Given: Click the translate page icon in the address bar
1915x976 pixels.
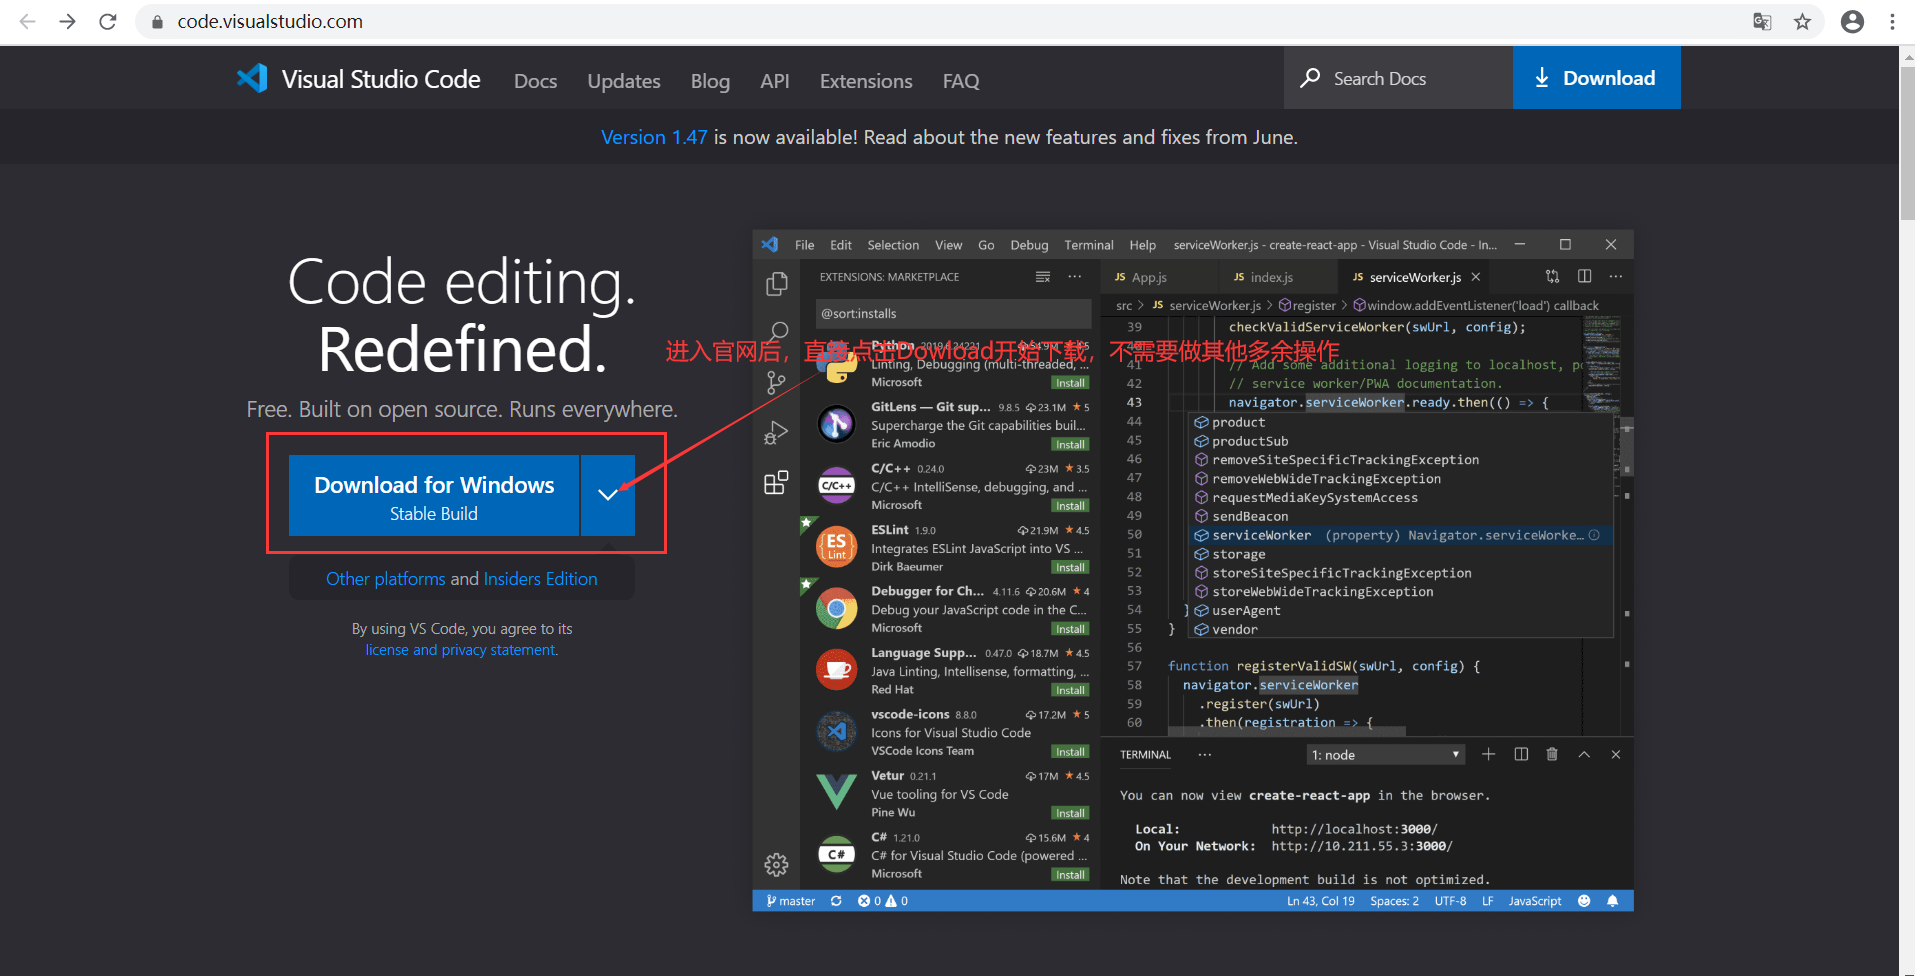Looking at the screenshot, I should (1762, 21).
